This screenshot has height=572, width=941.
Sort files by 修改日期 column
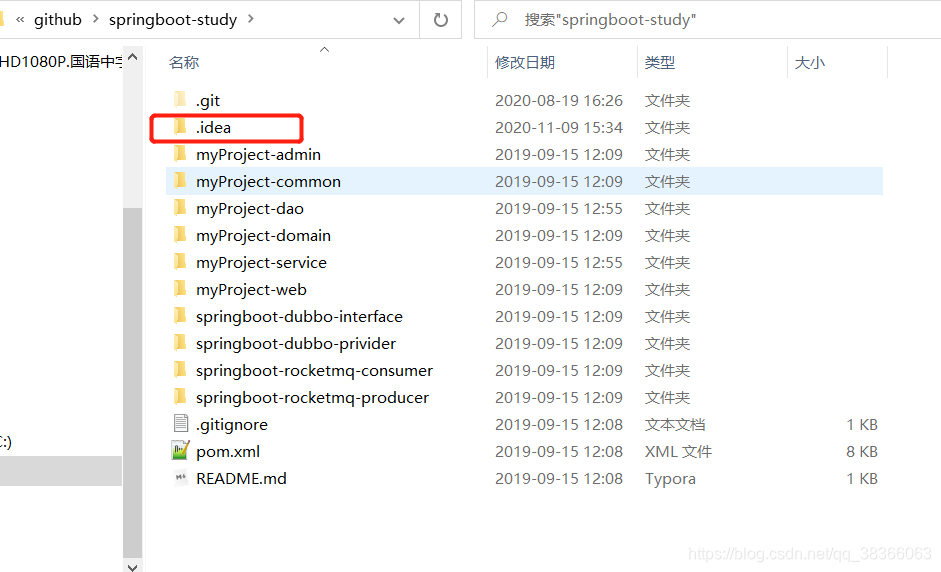[525, 62]
